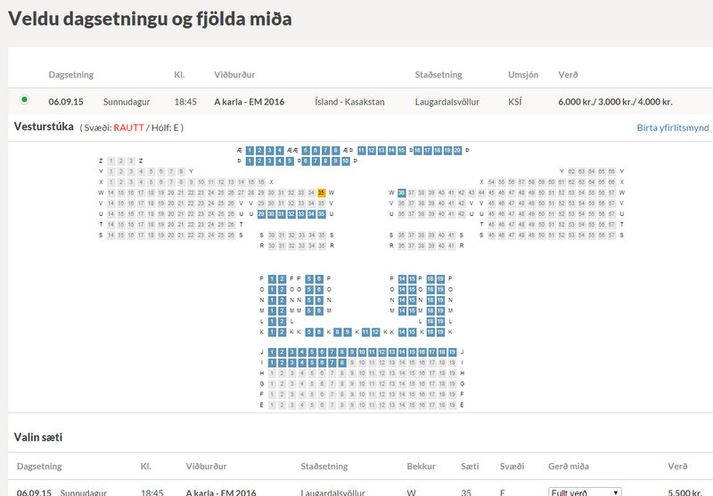Choose blue seat 35 in row U
Viewport: 713px width, 496px height.
(x=321, y=214)
